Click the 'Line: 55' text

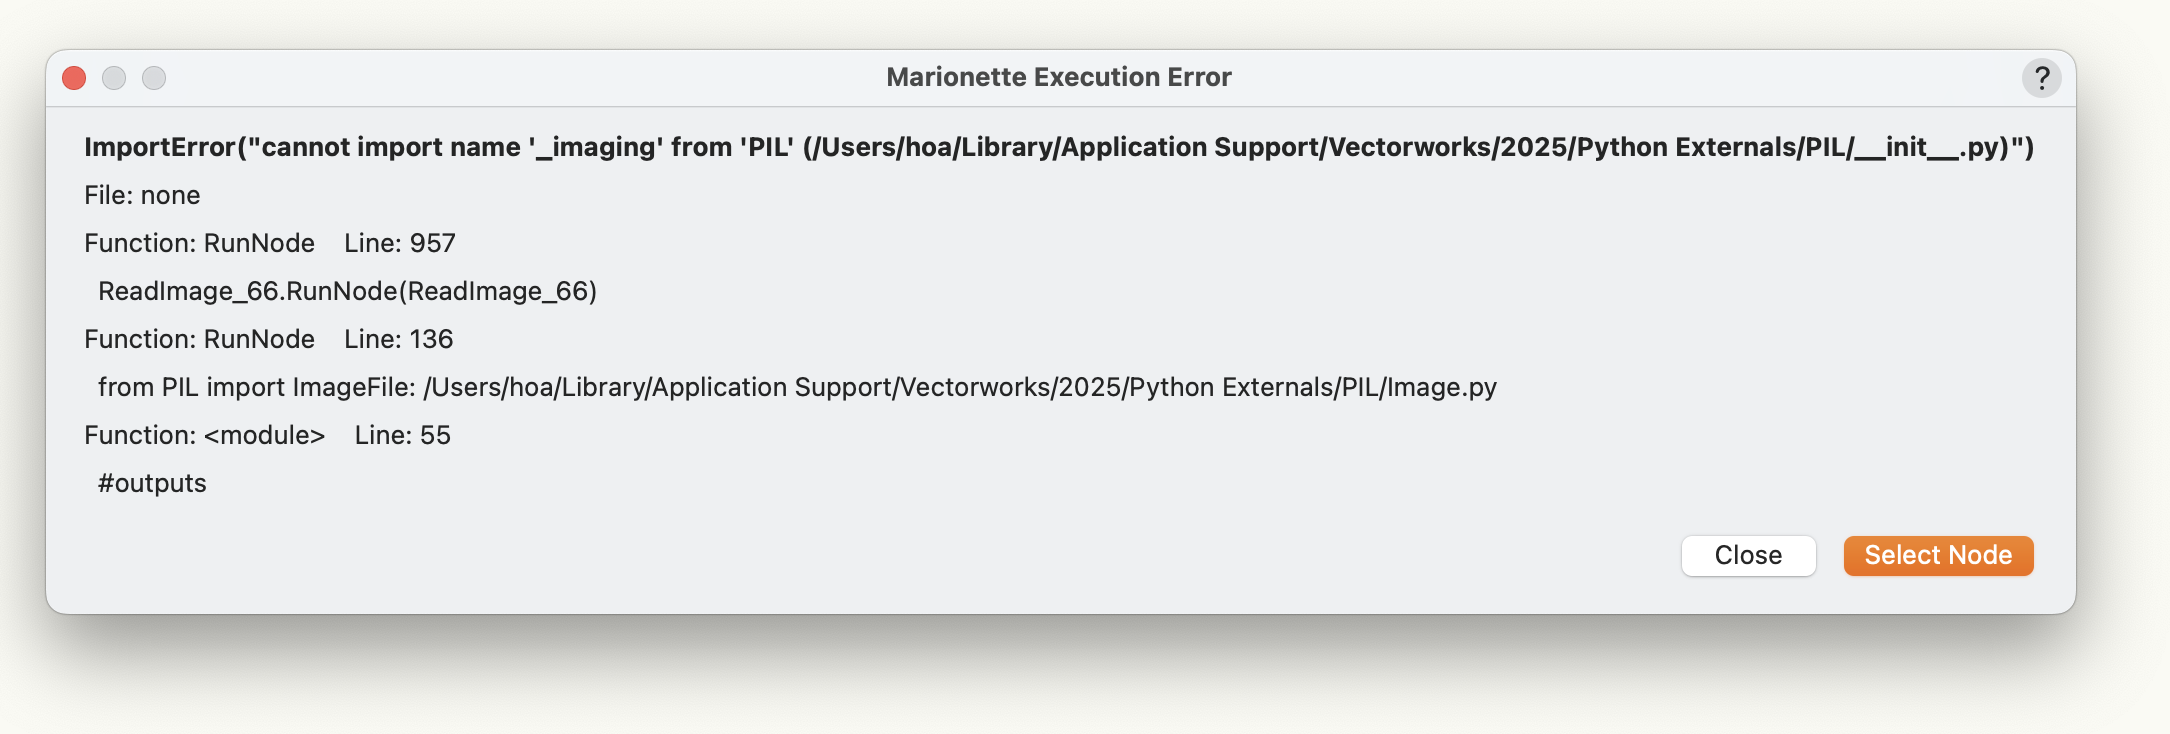click(402, 435)
